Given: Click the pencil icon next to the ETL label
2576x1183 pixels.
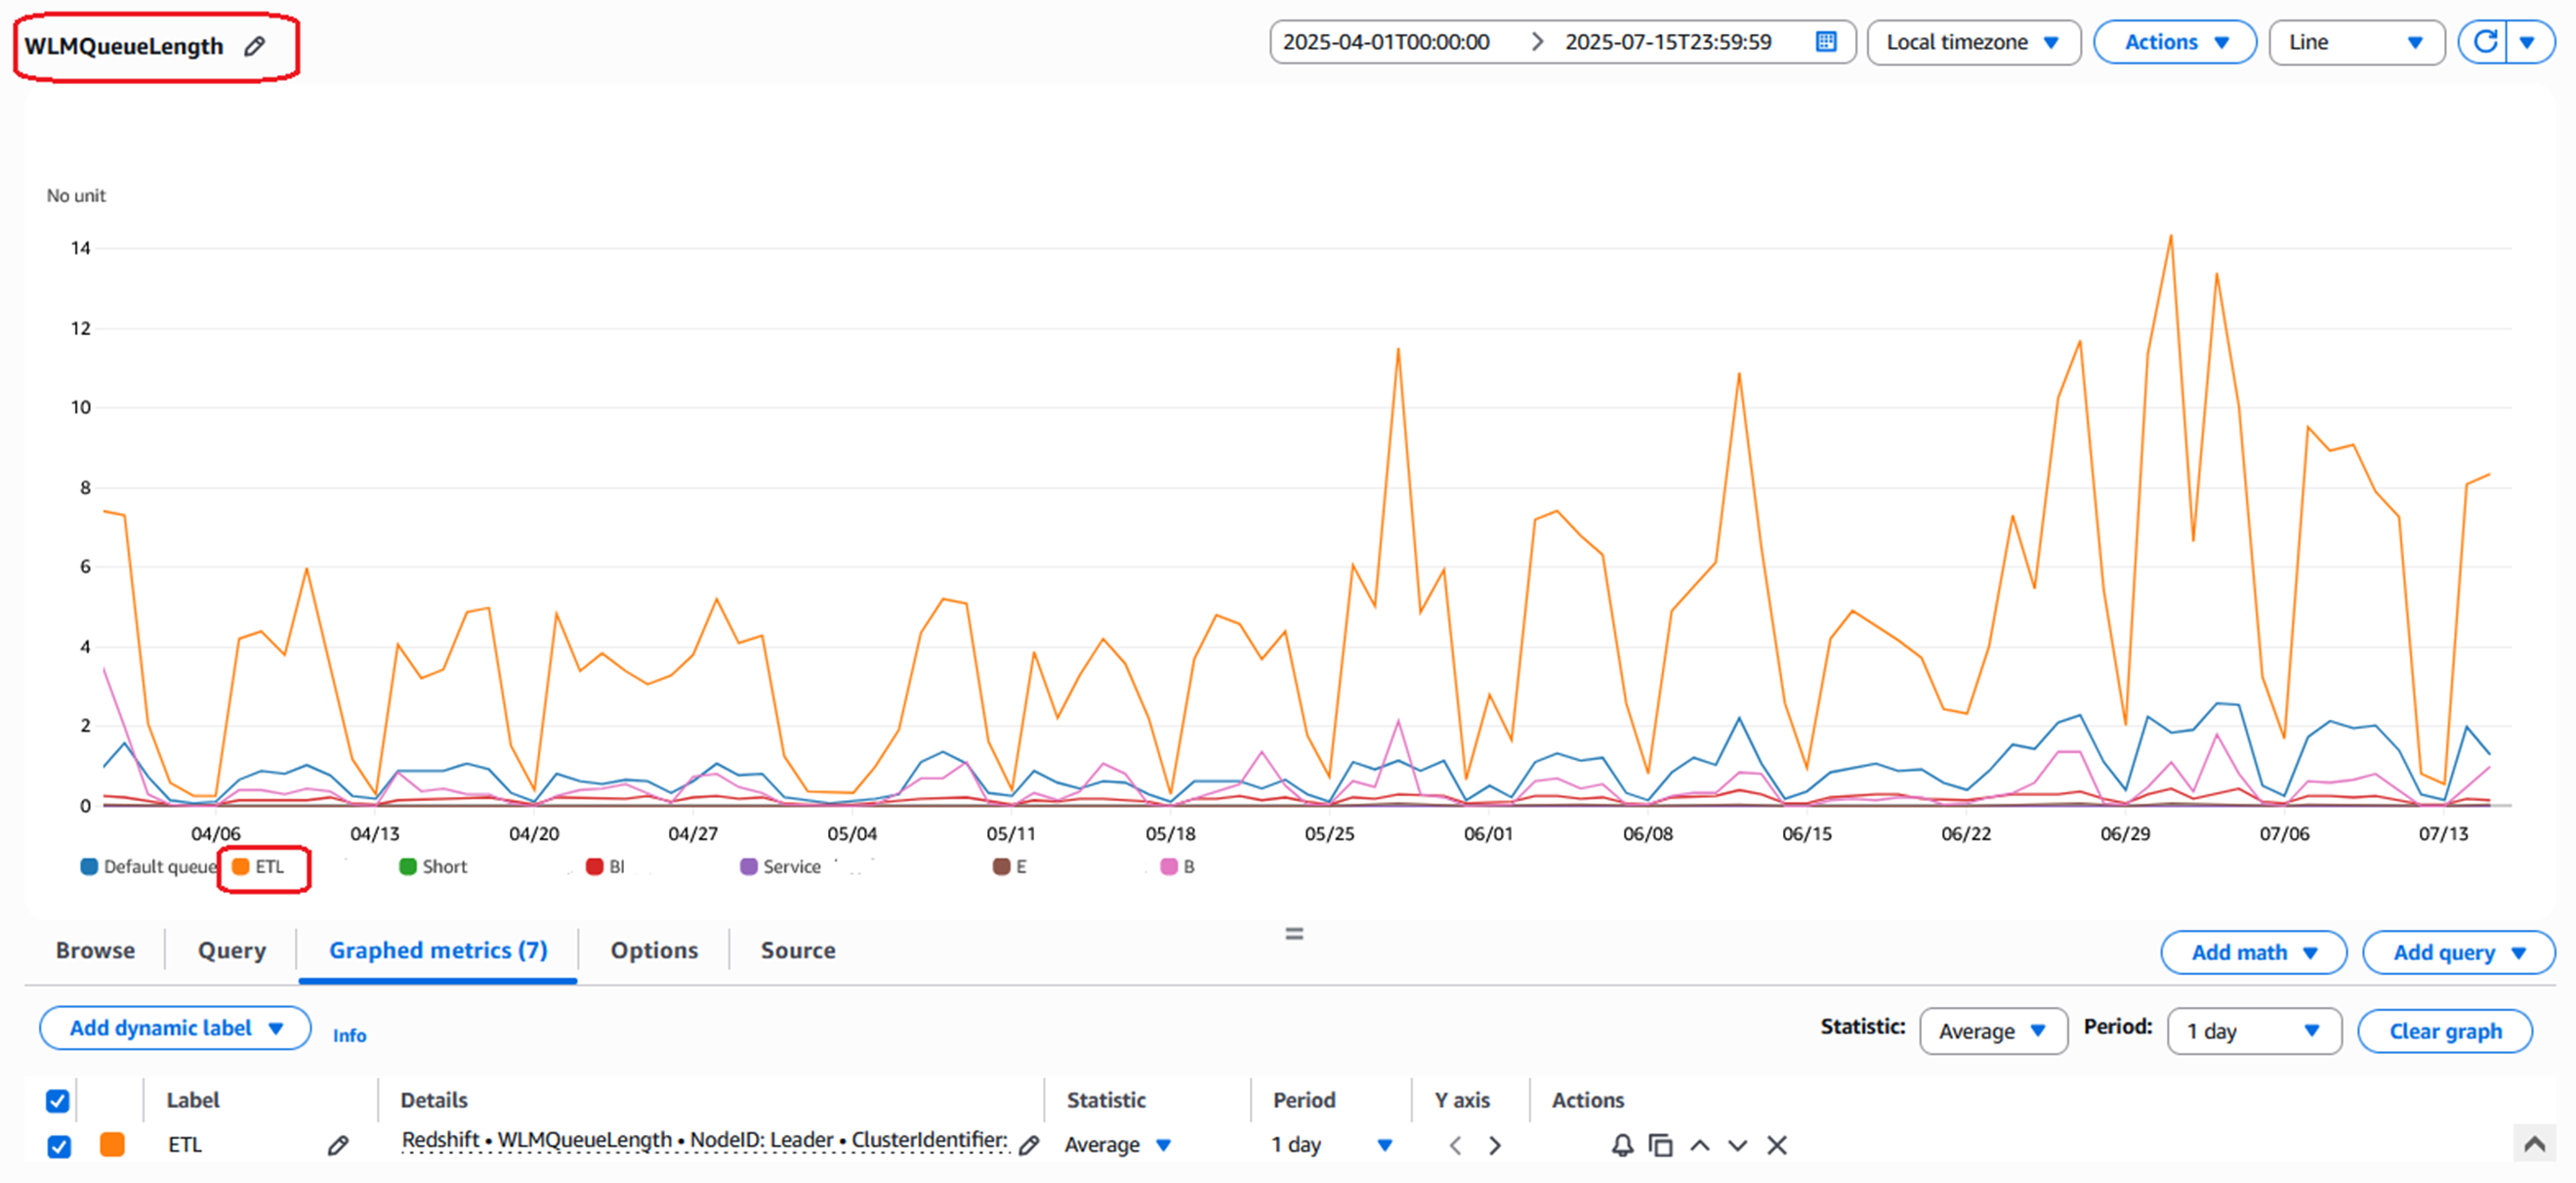Looking at the screenshot, I should click(x=338, y=1145).
